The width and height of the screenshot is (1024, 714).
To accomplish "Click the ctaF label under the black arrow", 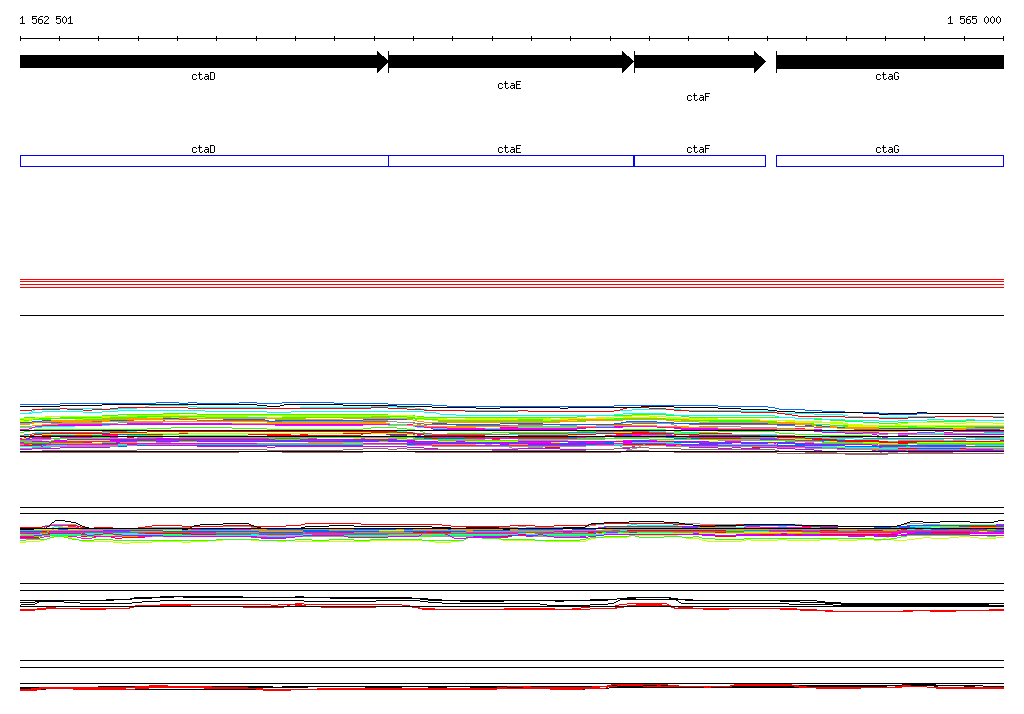I will [698, 98].
